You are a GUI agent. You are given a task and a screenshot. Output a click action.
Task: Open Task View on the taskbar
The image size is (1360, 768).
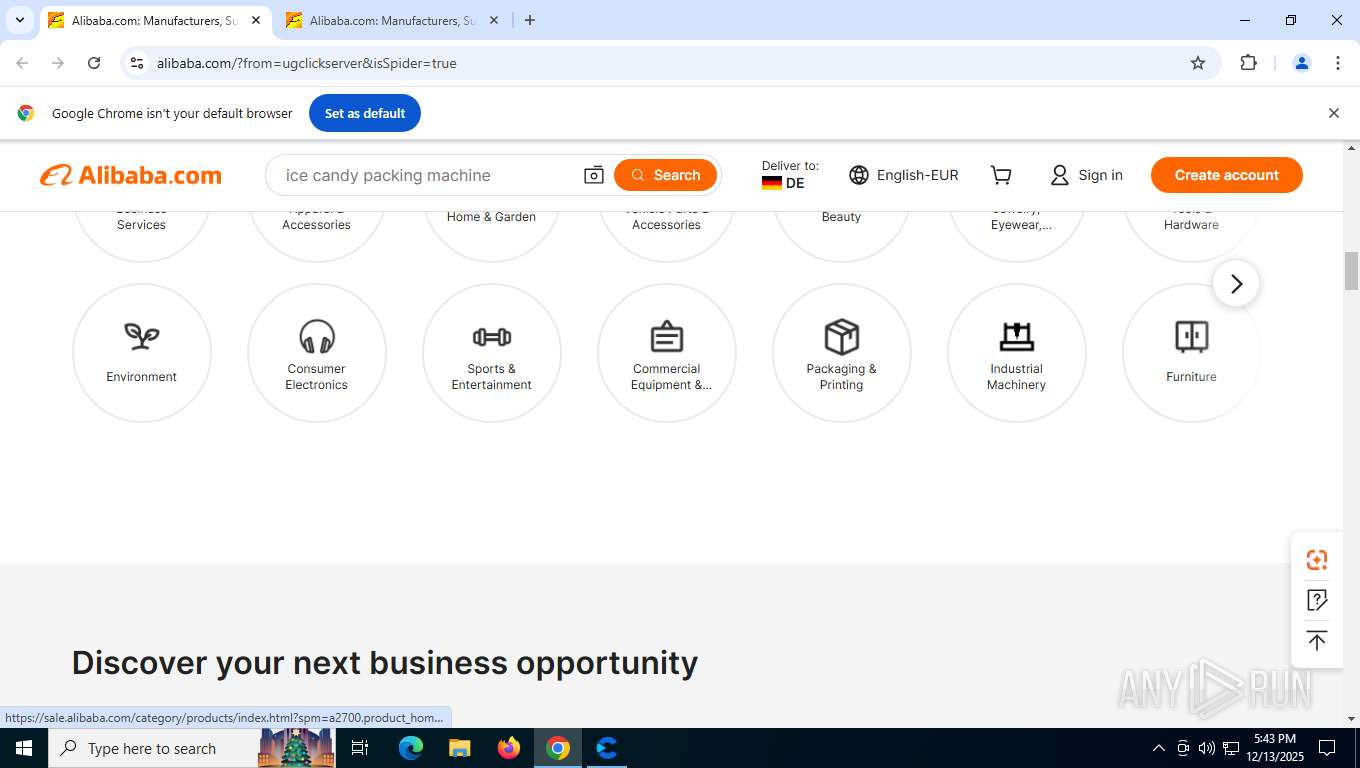tap(361, 748)
